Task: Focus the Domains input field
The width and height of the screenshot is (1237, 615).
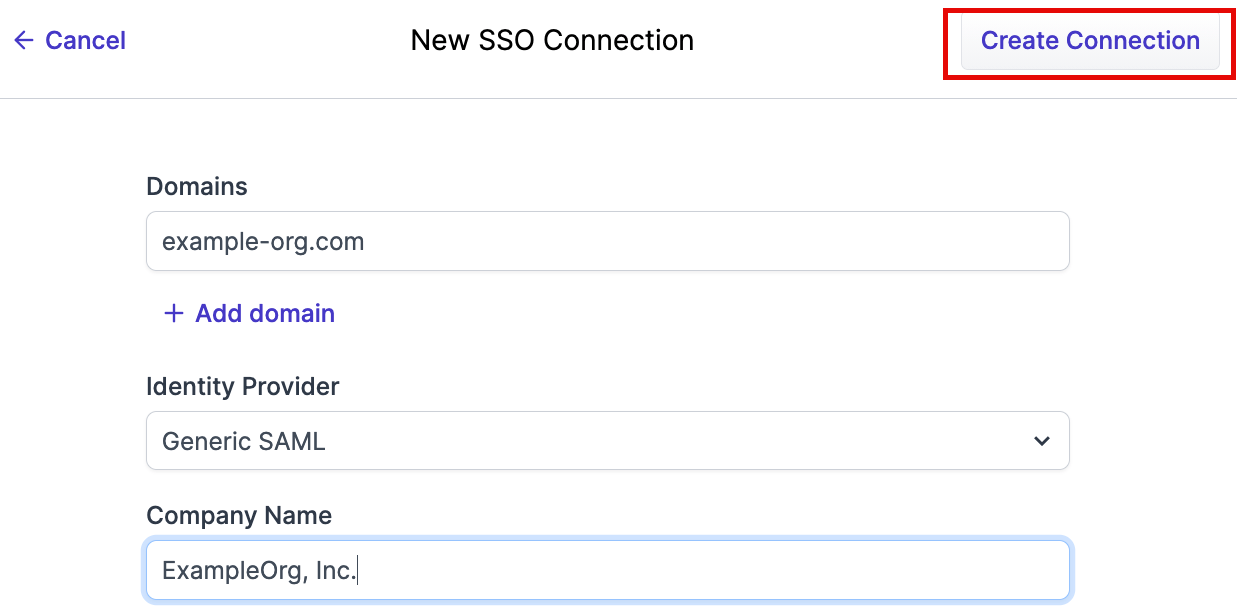Action: click(x=607, y=241)
